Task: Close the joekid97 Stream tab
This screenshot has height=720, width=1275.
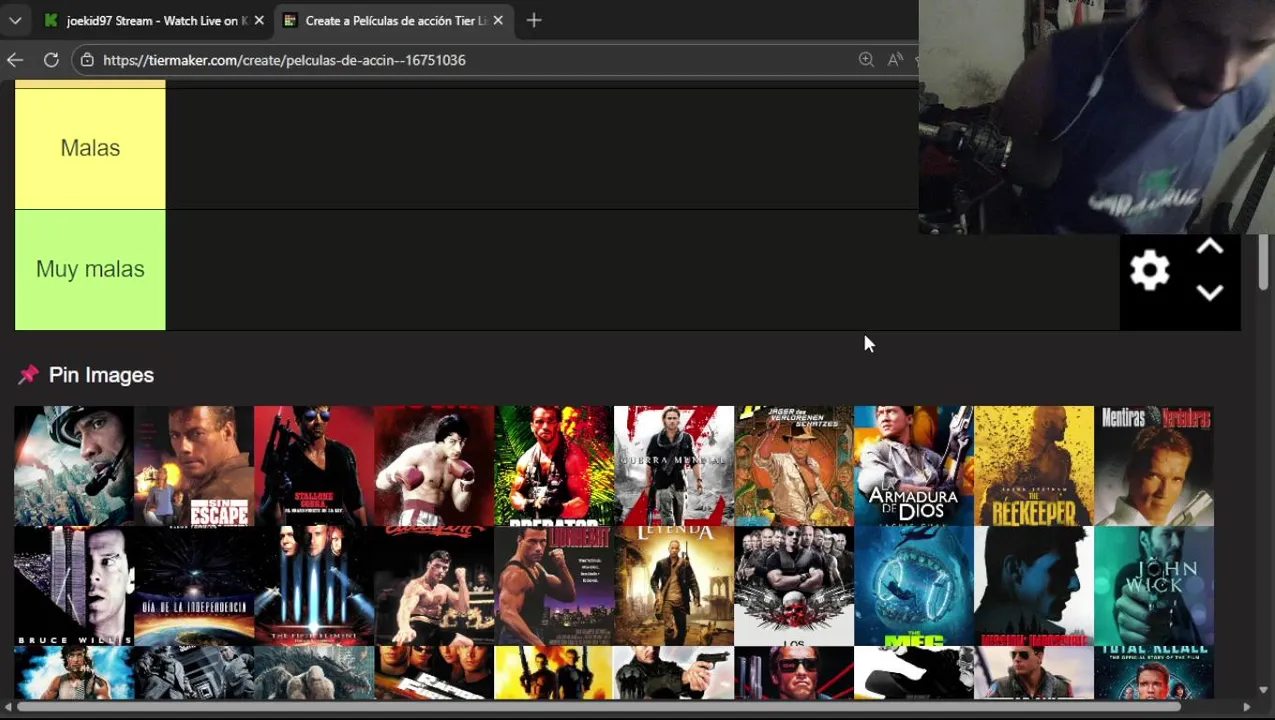Action: 259,20
